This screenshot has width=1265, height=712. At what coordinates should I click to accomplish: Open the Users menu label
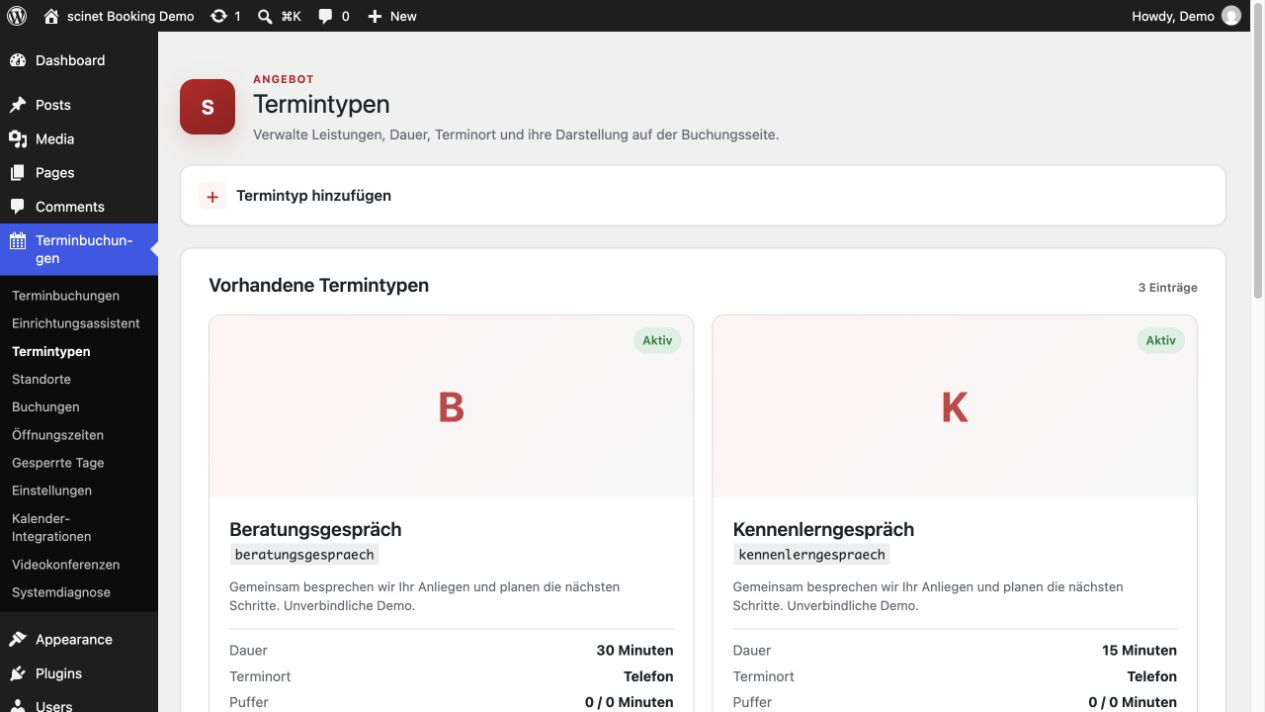coord(54,706)
